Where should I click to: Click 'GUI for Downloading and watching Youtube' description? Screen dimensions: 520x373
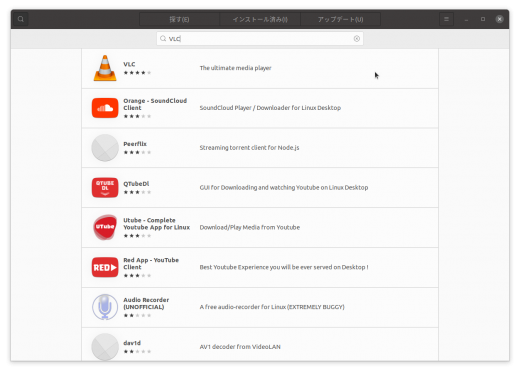click(284, 187)
